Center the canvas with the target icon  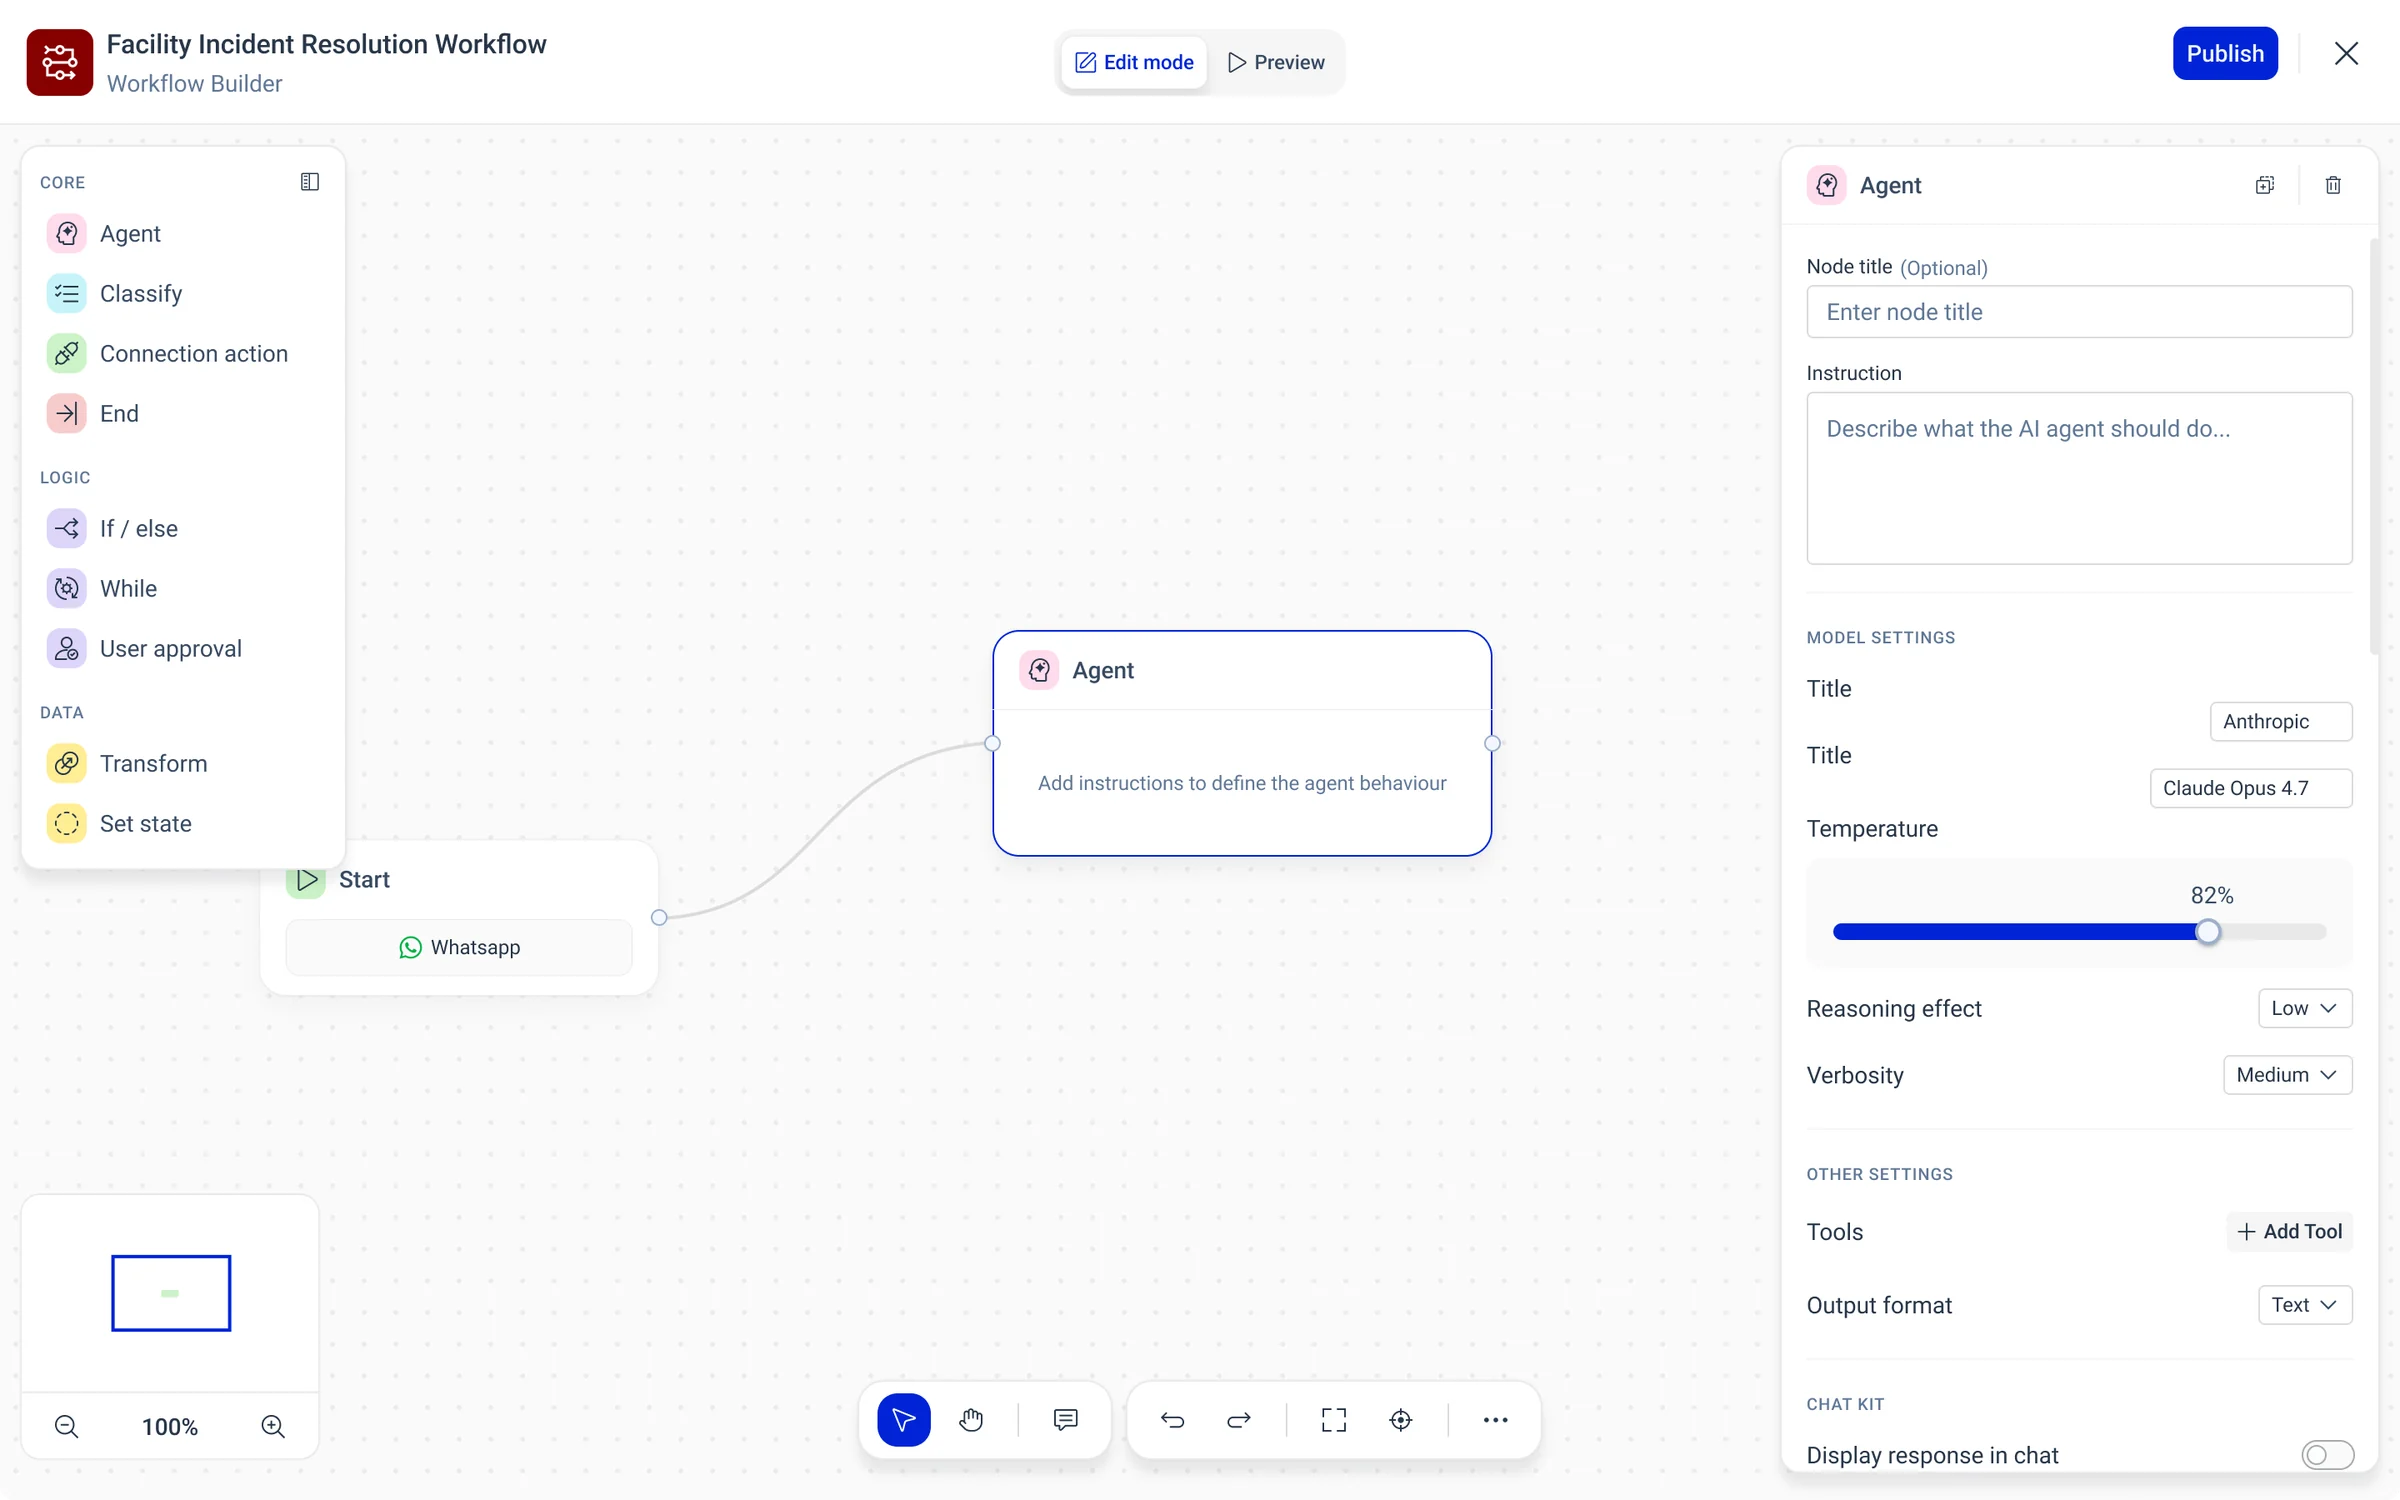point(1401,1420)
